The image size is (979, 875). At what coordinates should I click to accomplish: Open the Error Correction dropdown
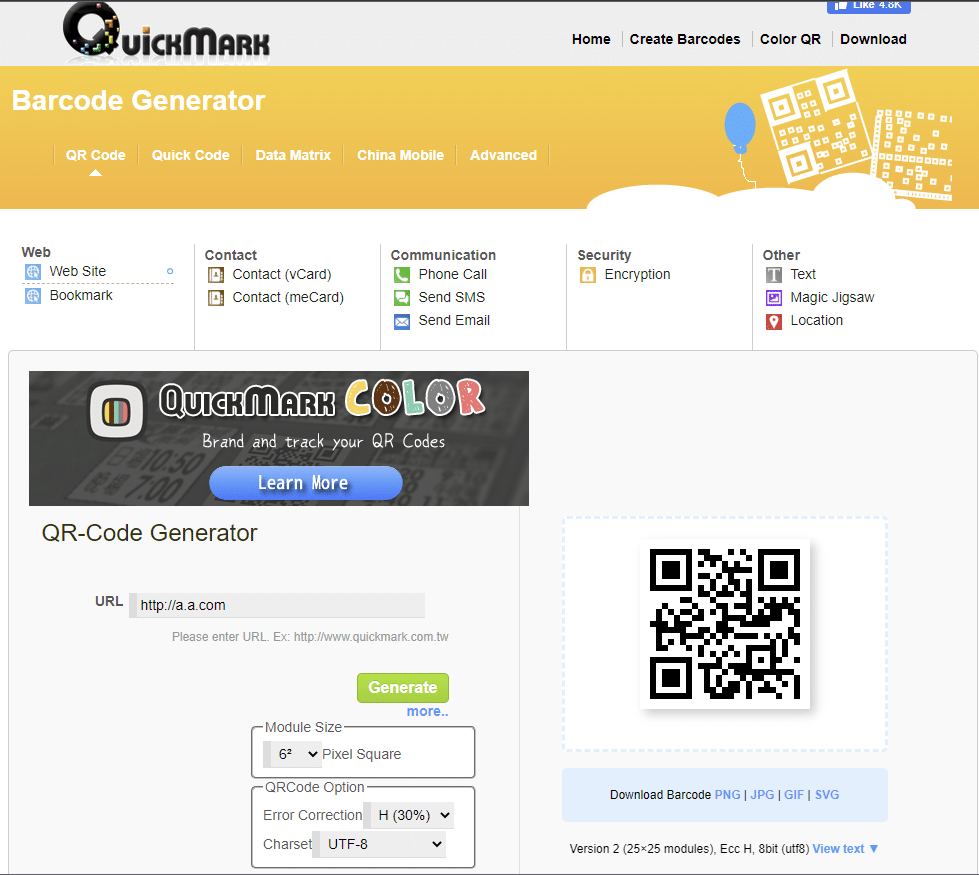point(408,815)
